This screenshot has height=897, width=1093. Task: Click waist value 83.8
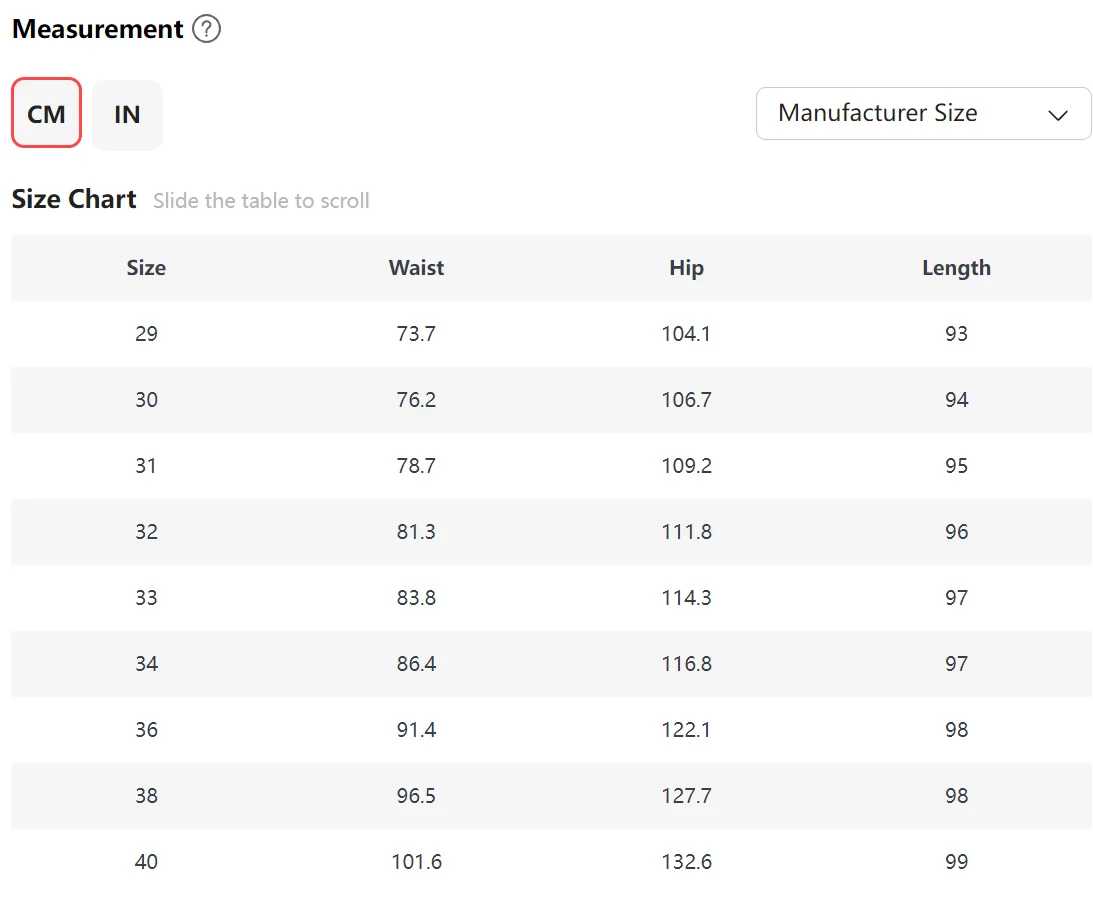coord(416,598)
